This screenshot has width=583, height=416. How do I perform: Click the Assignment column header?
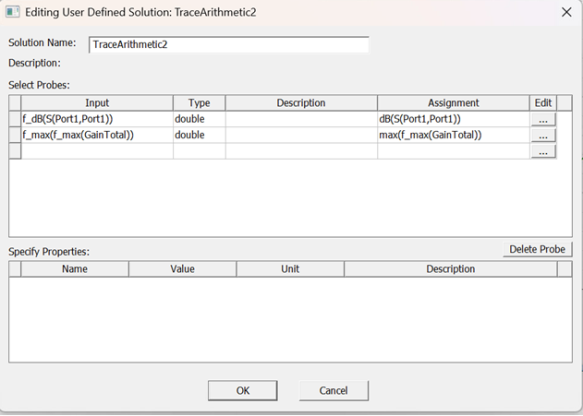point(453,103)
